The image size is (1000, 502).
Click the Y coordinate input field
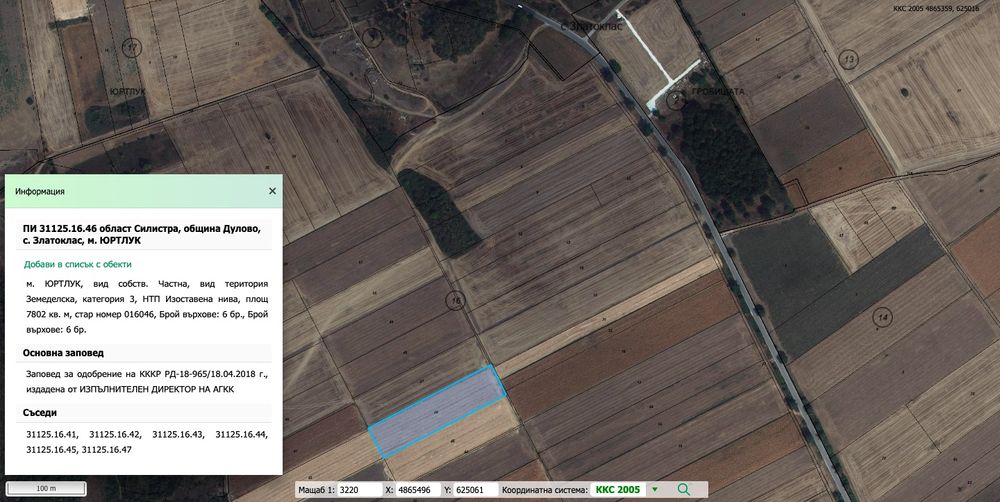(x=476, y=490)
